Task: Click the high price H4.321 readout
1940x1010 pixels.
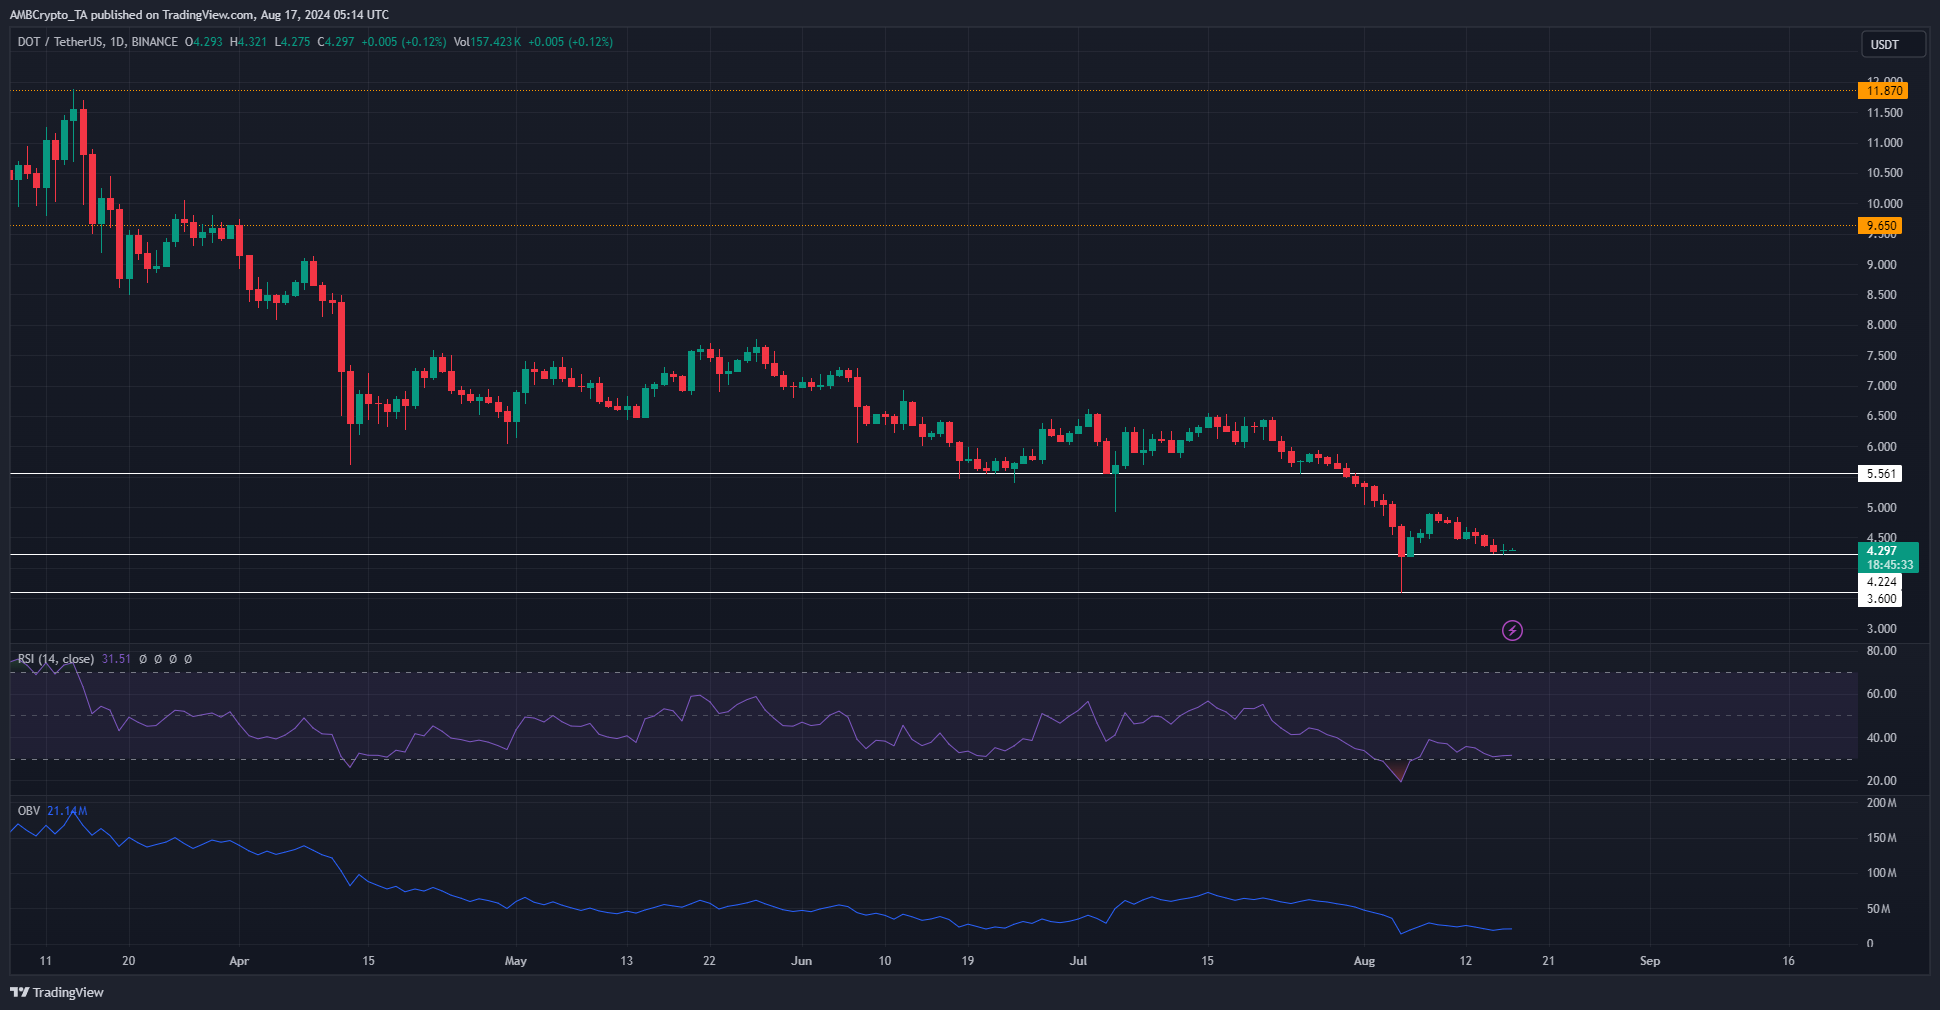Action: tap(249, 42)
